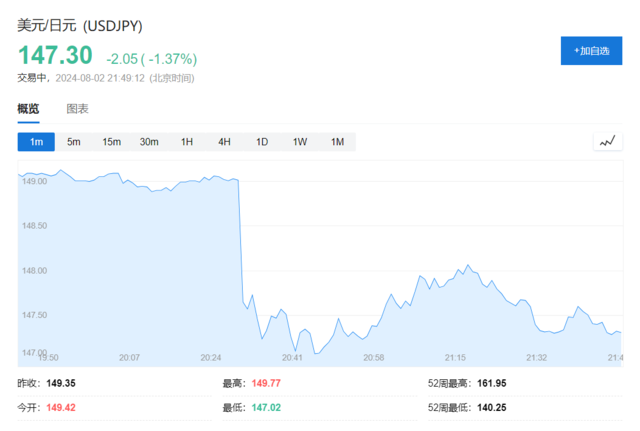The height and width of the screenshot is (431, 640).
Task: Set chart interval to 1H
Action: pyautogui.click(x=187, y=142)
